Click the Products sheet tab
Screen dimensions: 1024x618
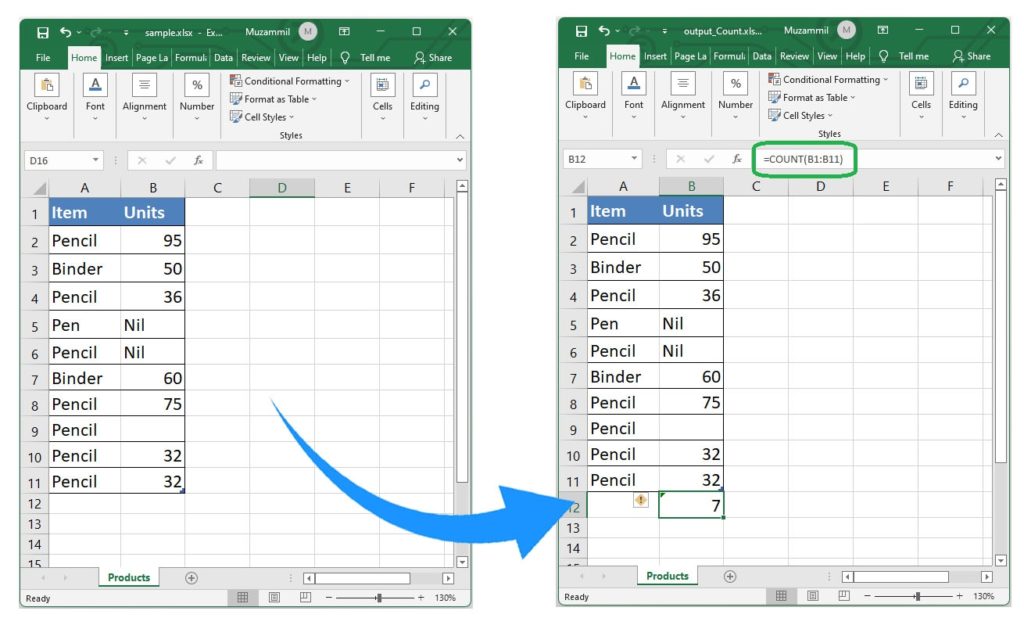click(128, 577)
